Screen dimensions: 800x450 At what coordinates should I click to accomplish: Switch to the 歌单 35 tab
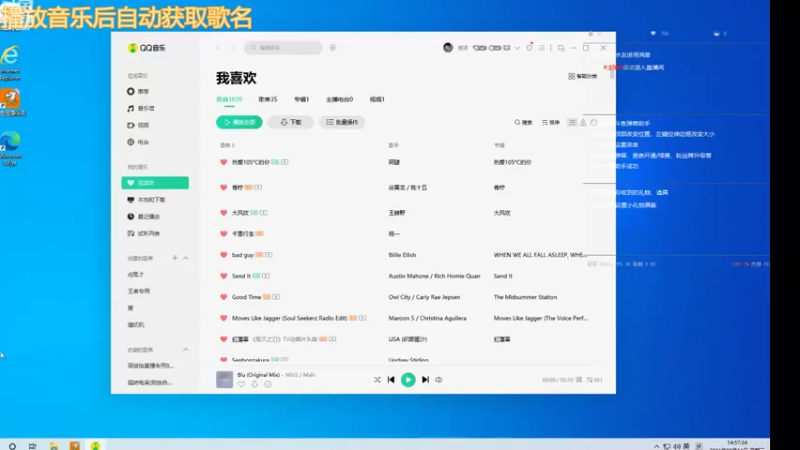[268, 99]
